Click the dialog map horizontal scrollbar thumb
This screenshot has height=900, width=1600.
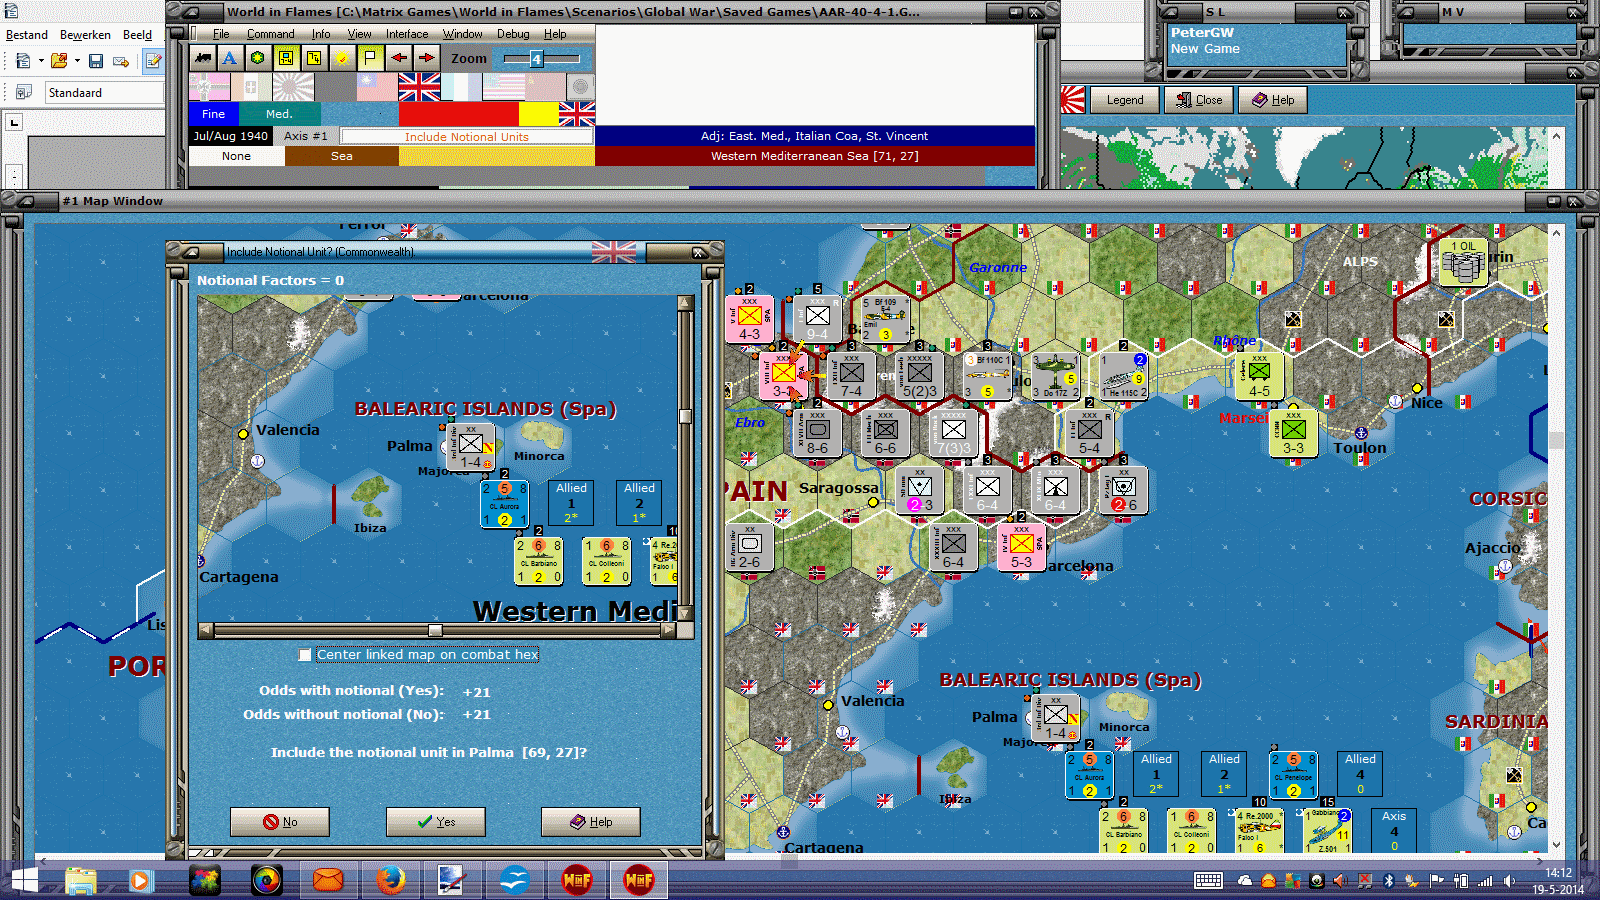pyautogui.click(x=435, y=630)
